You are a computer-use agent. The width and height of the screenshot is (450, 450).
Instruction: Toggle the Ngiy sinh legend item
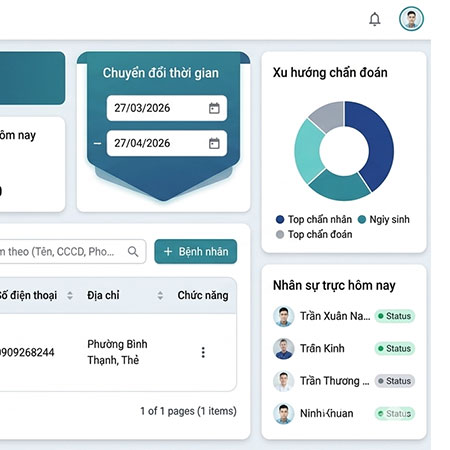click(383, 219)
